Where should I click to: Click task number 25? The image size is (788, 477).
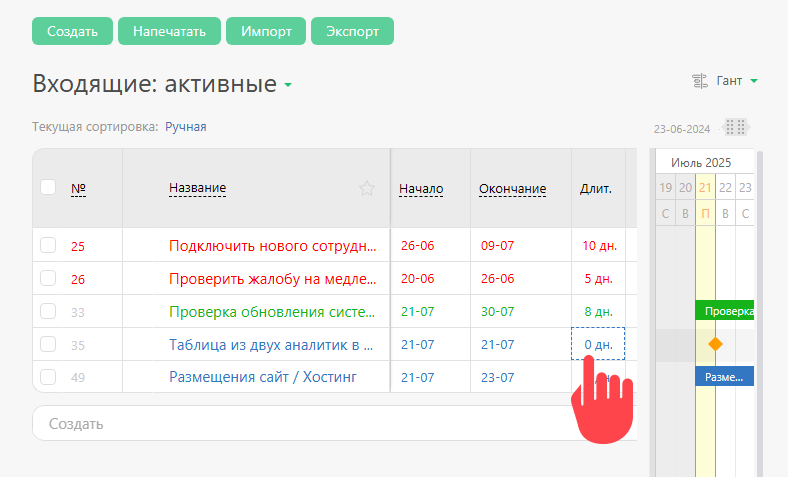[x=78, y=246]
